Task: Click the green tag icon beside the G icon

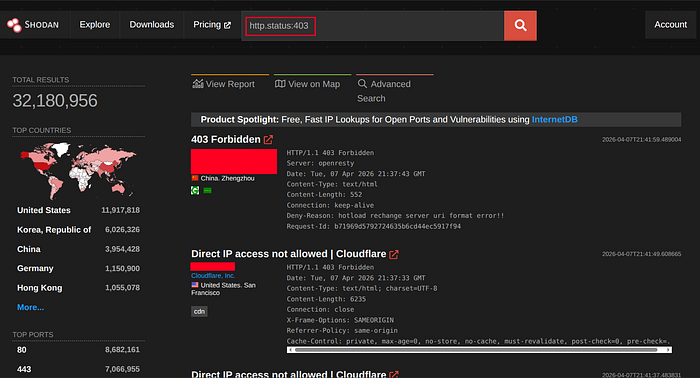Action: pyautogui.click(x=208, y=191)
